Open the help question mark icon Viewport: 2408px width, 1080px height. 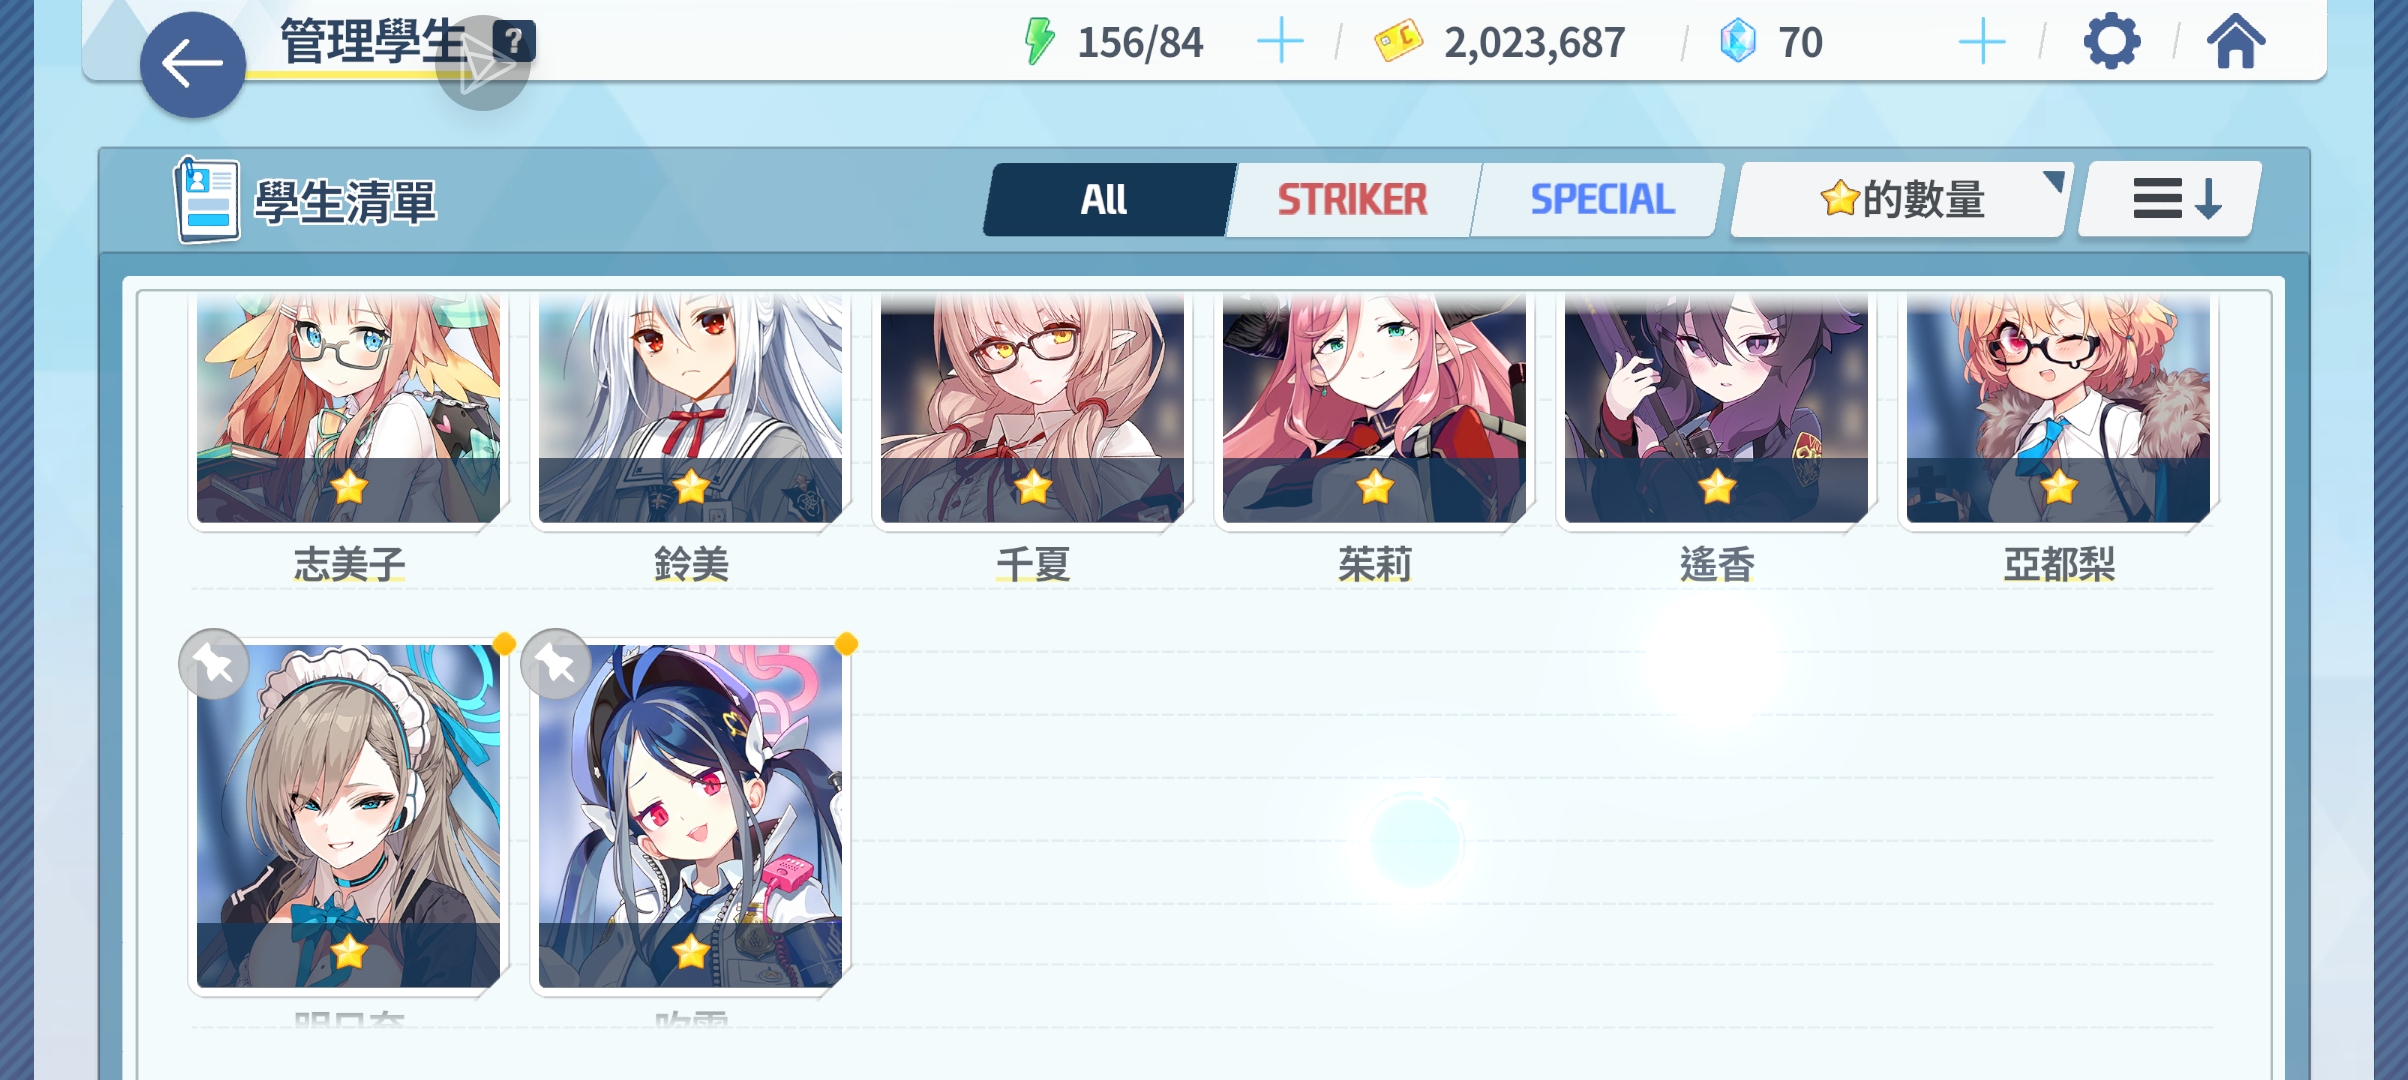(x=514, y=41)
